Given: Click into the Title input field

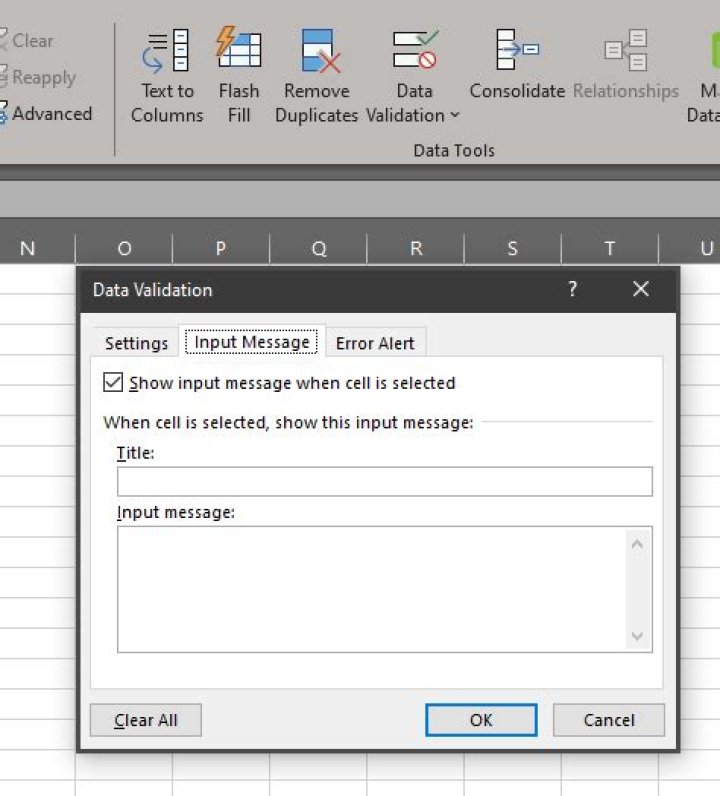Looking at the screenshot, I should point(385,481).
